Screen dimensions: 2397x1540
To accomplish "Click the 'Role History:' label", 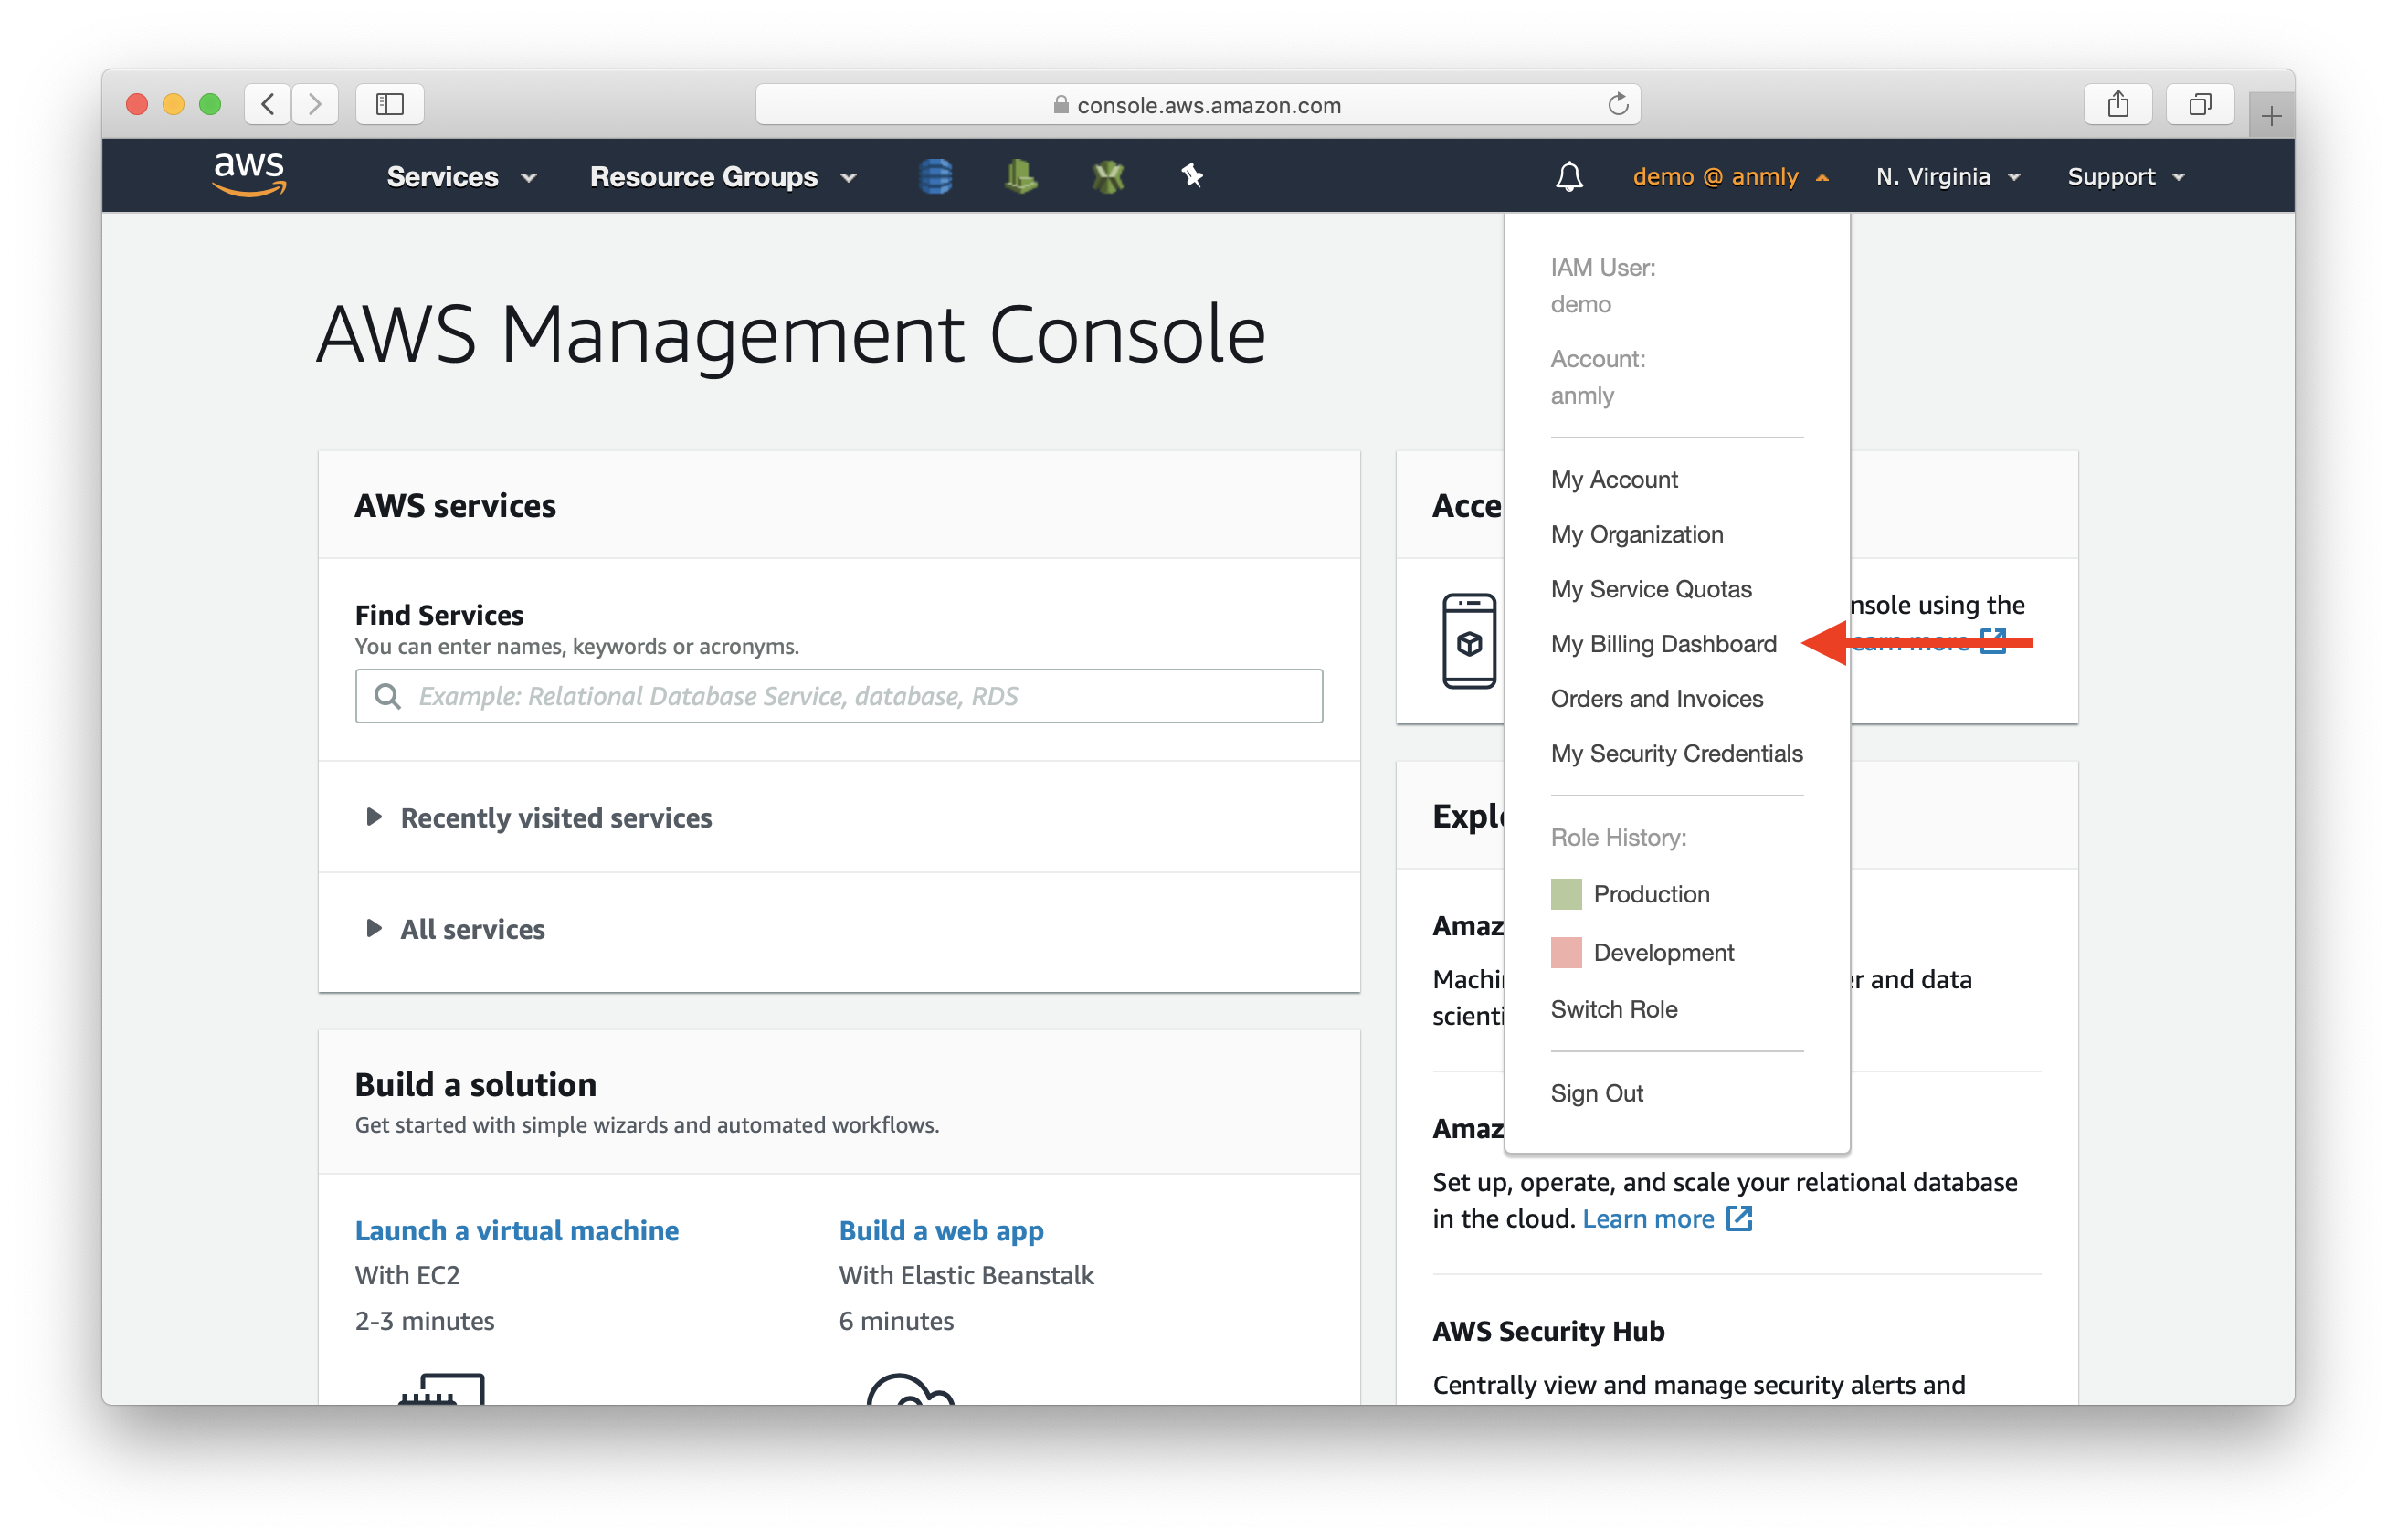I will coord(1618,838).
